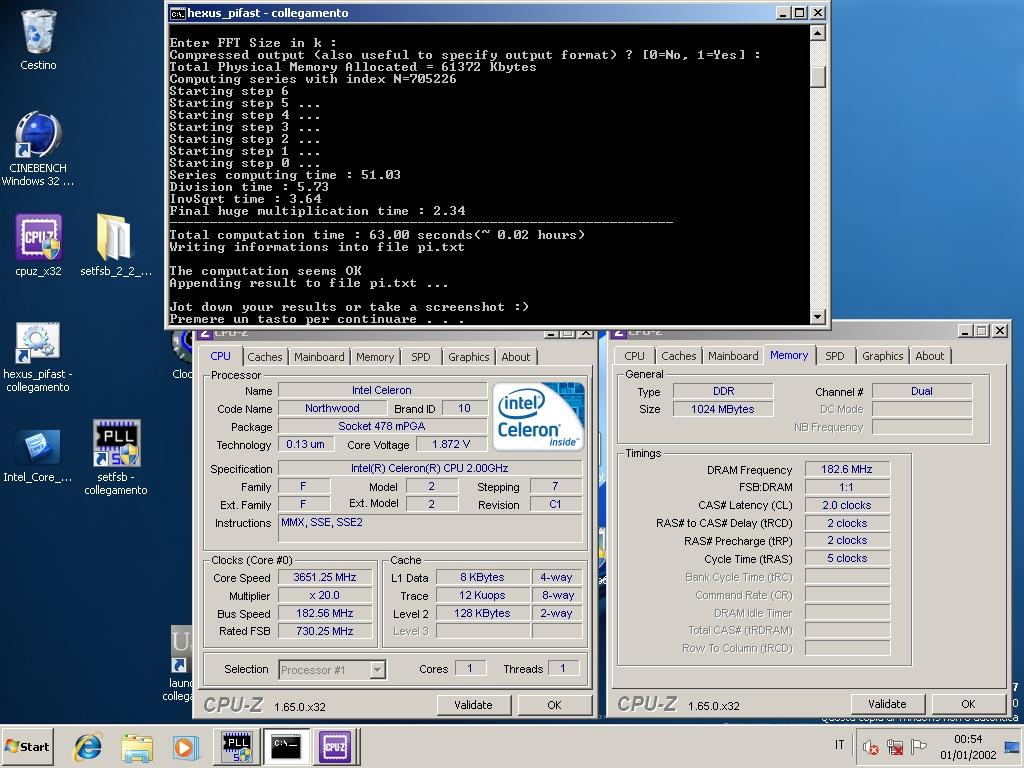
Task: Click the Bus Speed value 182.56 MHz
Action: click(325, 613)
